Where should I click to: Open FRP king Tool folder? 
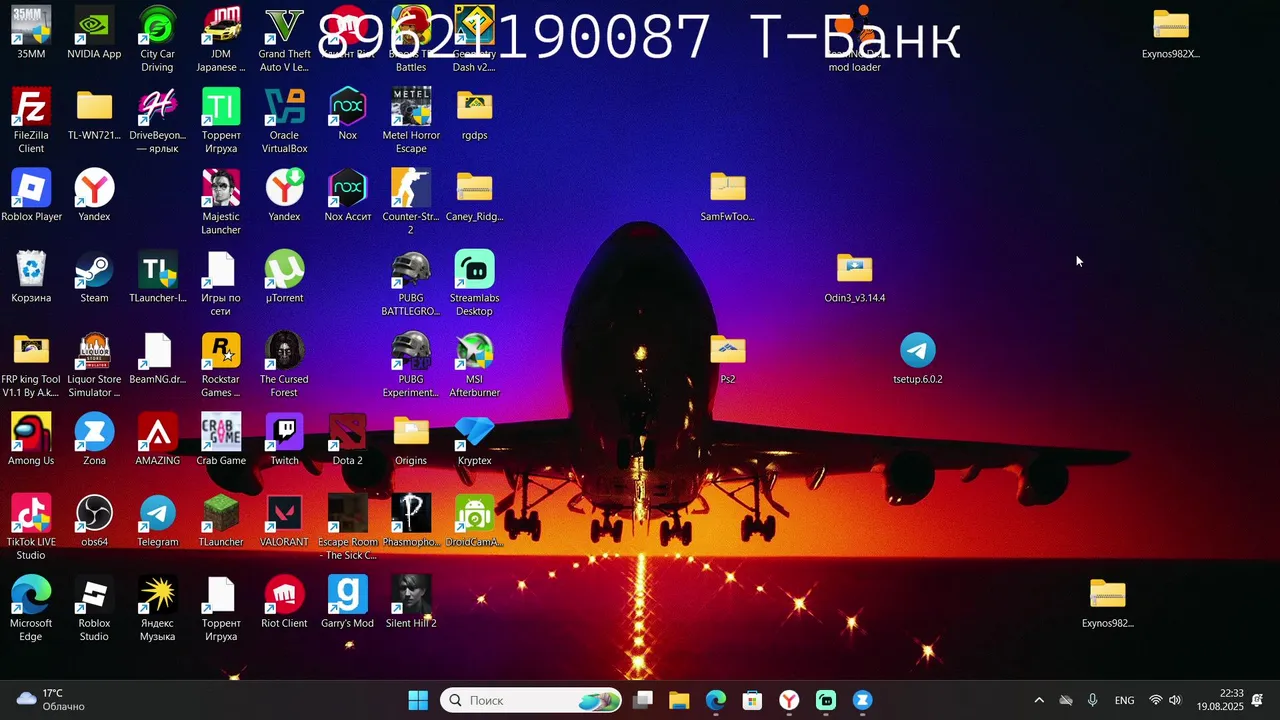(x=31, y=364)
